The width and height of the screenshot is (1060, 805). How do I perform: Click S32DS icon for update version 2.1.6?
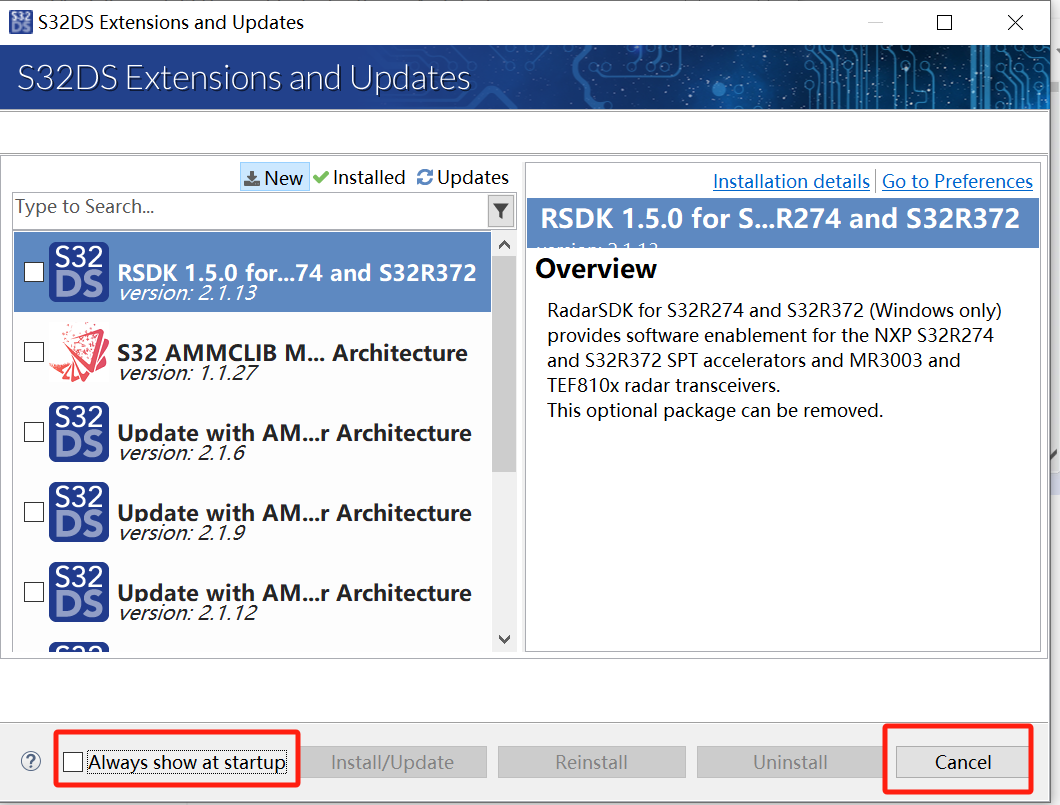78,432
